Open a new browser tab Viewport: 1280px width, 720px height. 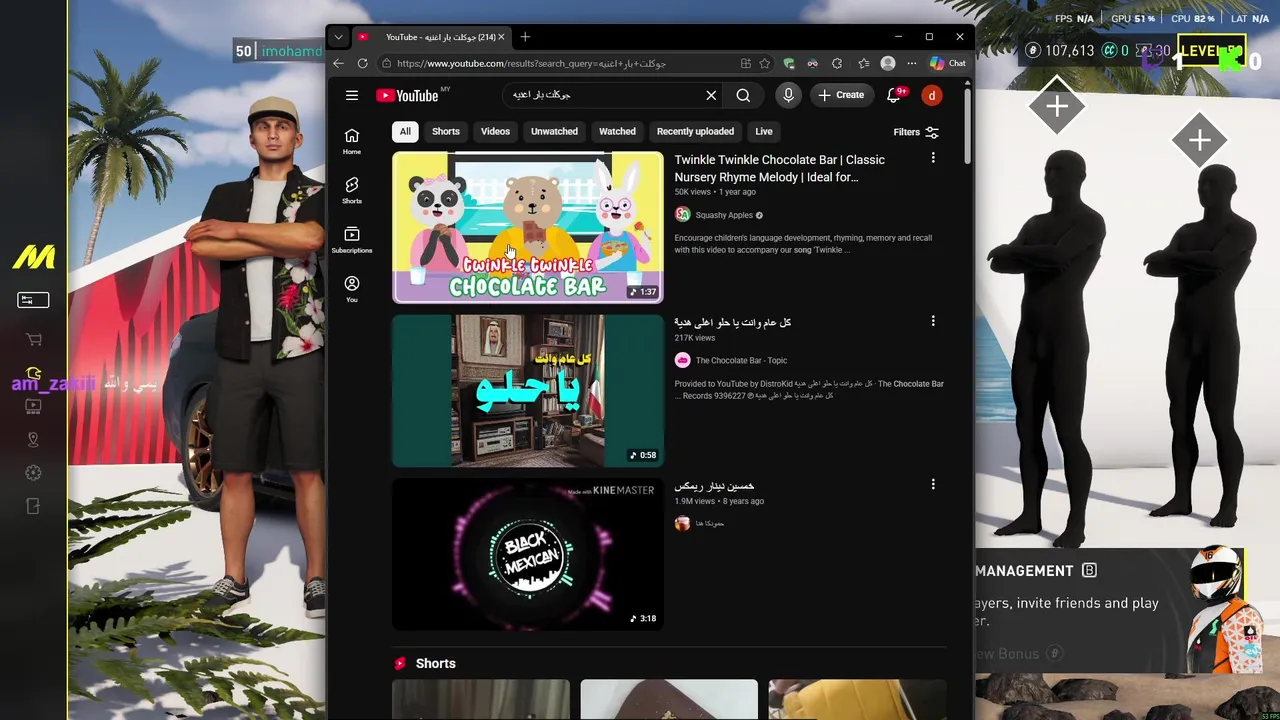pyautogui.click(x=525, y=37)
